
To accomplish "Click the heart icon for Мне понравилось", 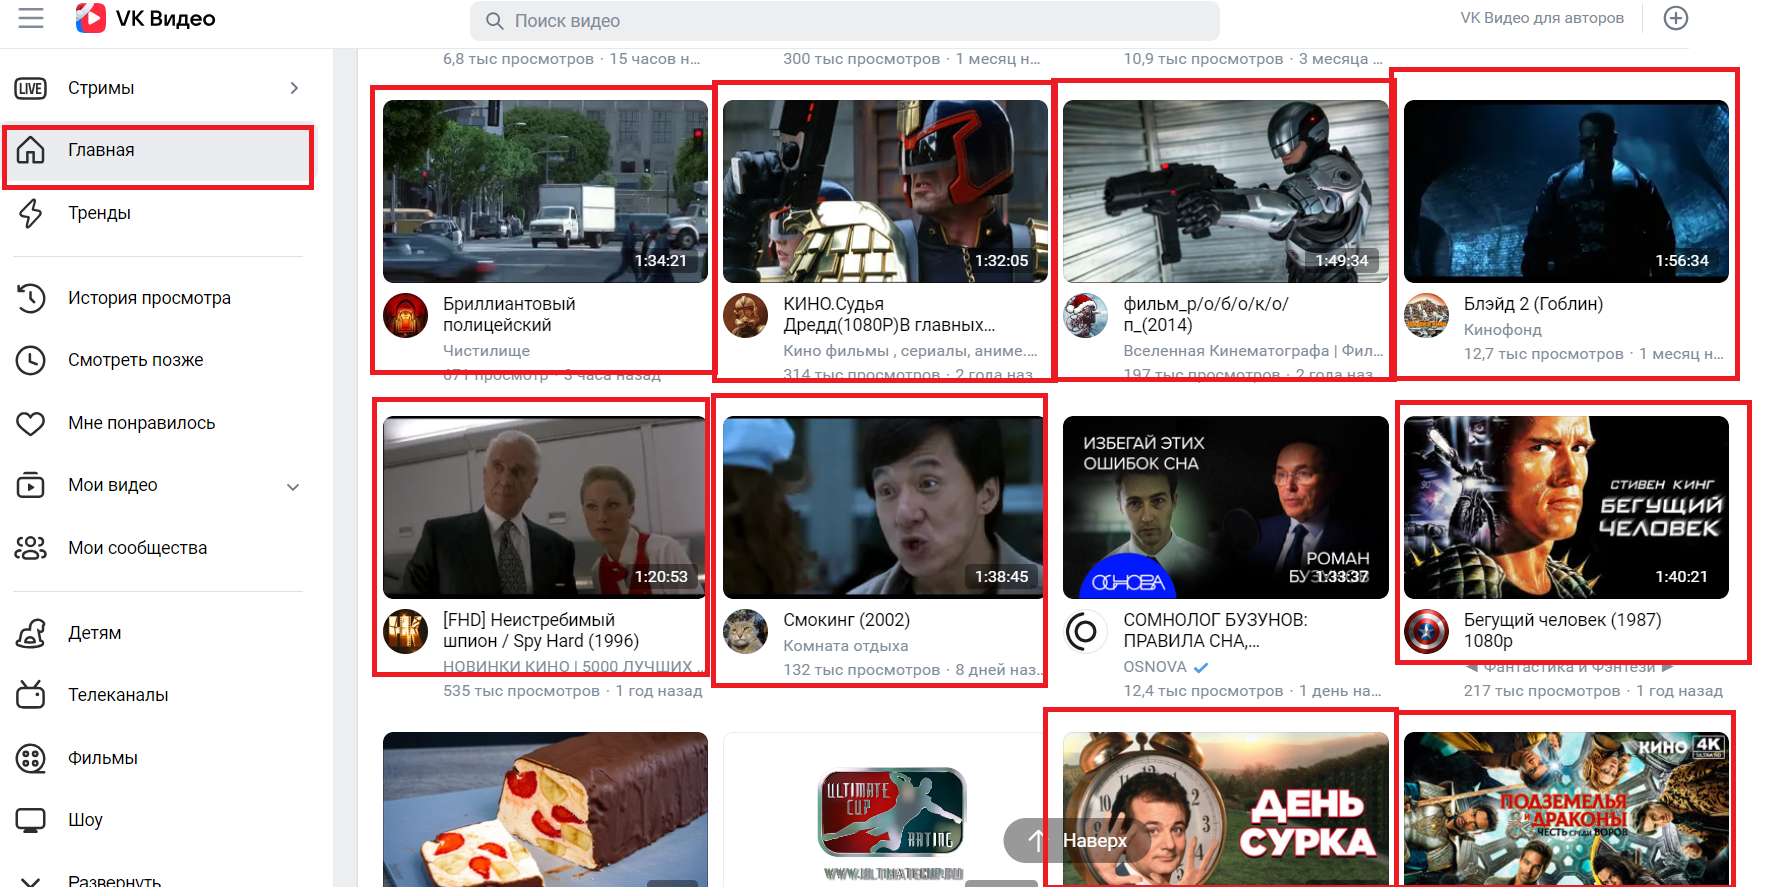I will [31, 423].
